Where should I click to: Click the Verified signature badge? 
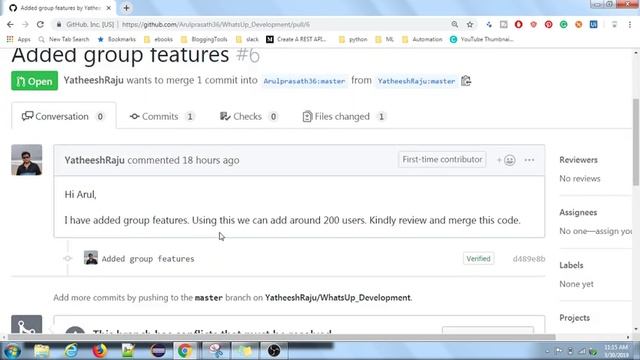tap(478, 258)
